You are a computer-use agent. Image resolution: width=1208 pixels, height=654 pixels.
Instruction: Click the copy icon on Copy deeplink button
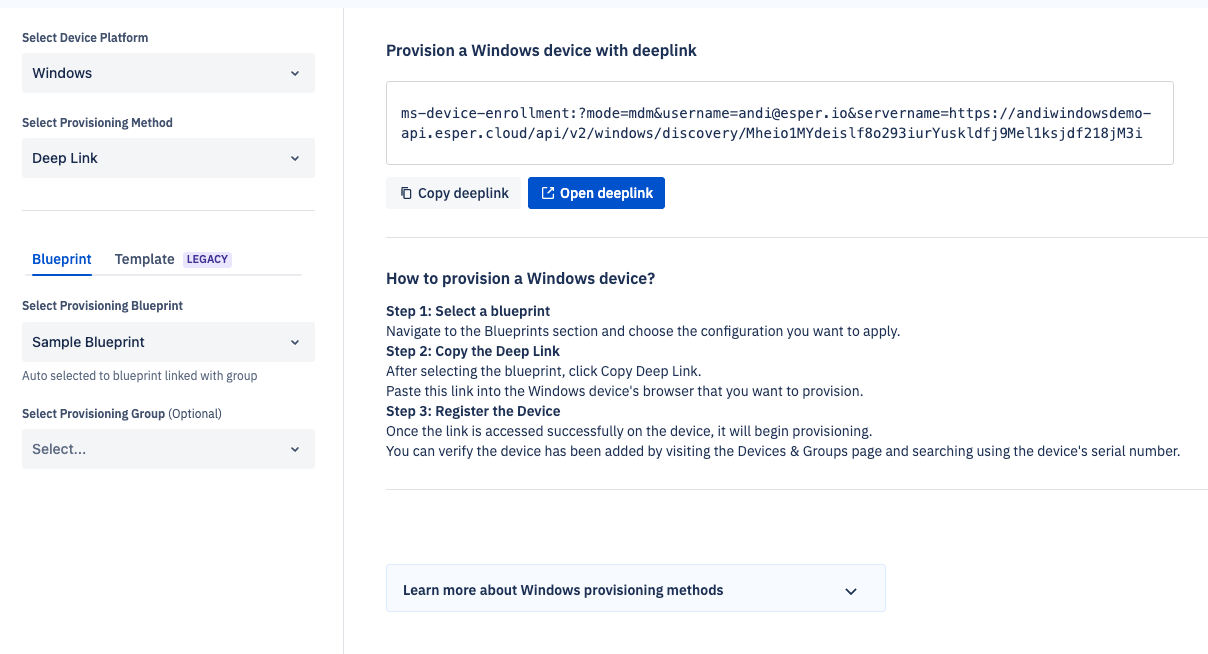[408, 192]
